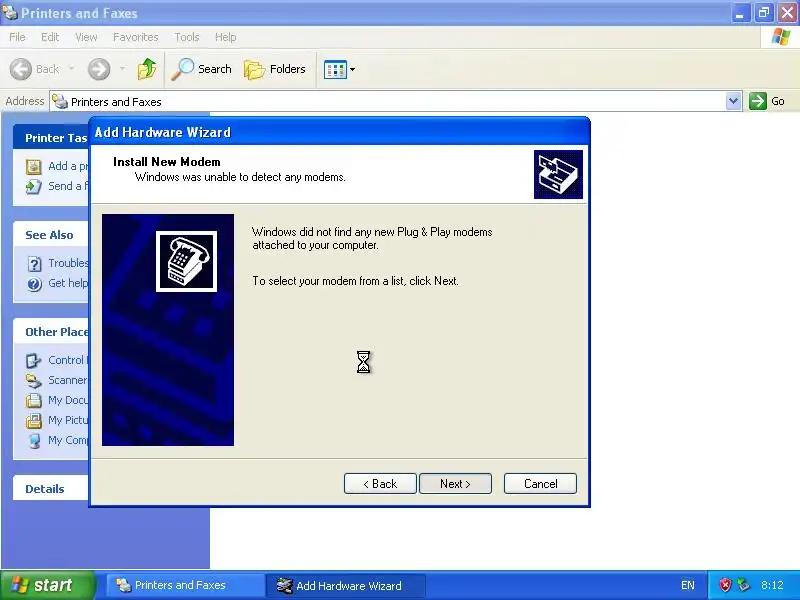Viewport: 800px width, 600px height.
Task: Toggle the Folders pane button
Action: coord(274,69)
